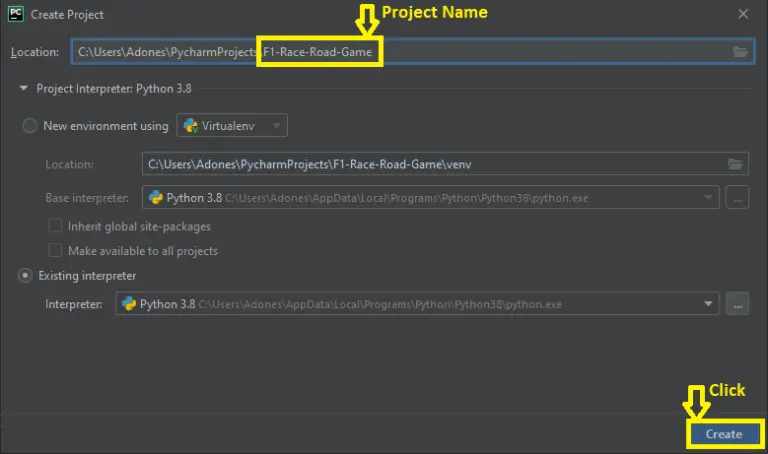The width and height of the screenshot is (768, 454).
Task: Click the folder icon in the venv Location field
Action: coord(735,164)
